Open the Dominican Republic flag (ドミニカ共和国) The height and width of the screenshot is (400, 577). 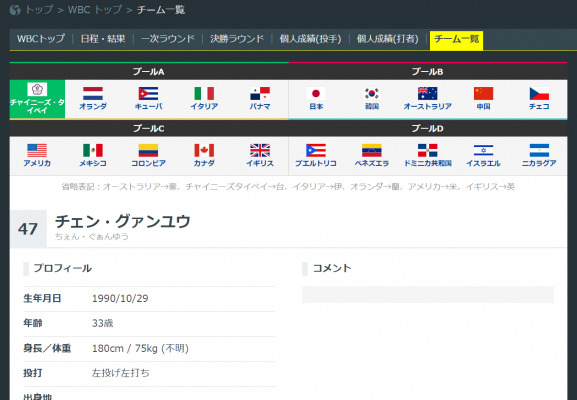coord(428,150)
